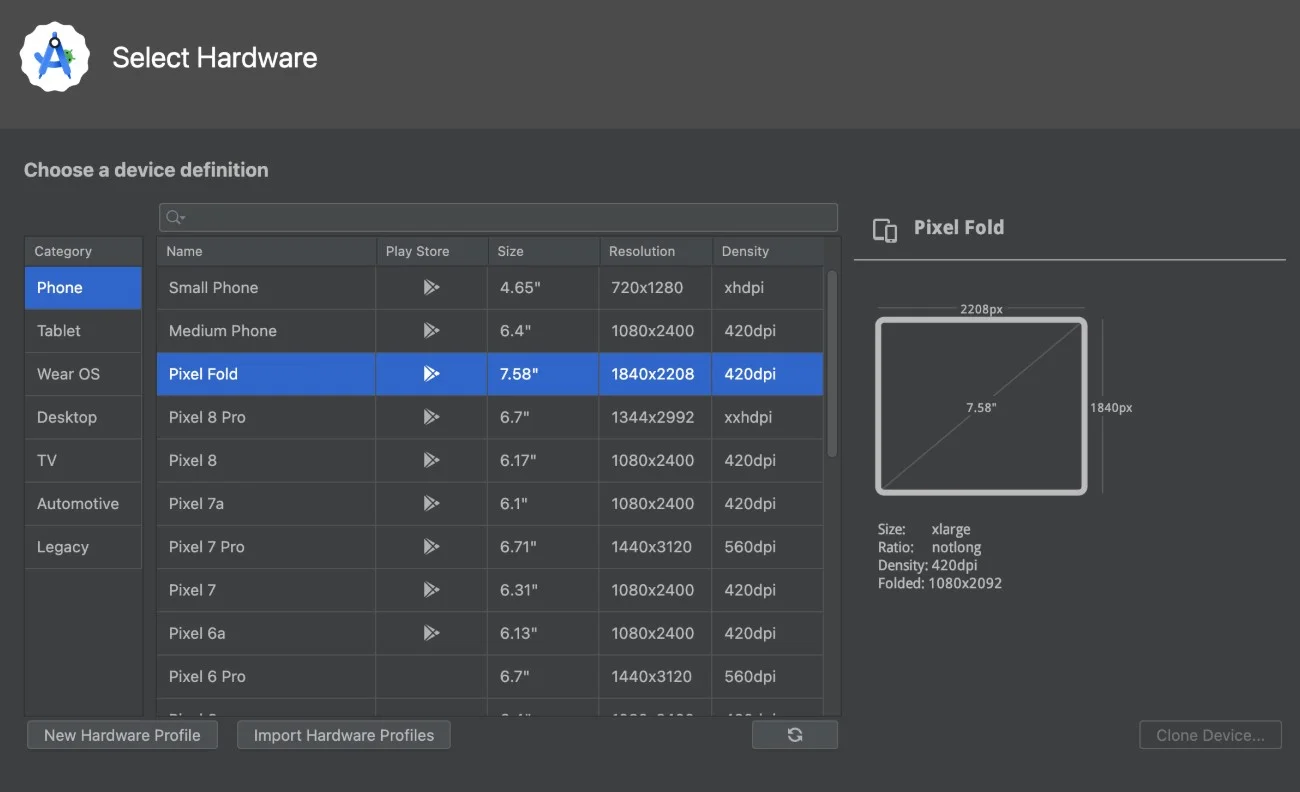This screenshot has width=1300, height=792.
Task: Click the Select Hardware title
Action: pos(215,58)
